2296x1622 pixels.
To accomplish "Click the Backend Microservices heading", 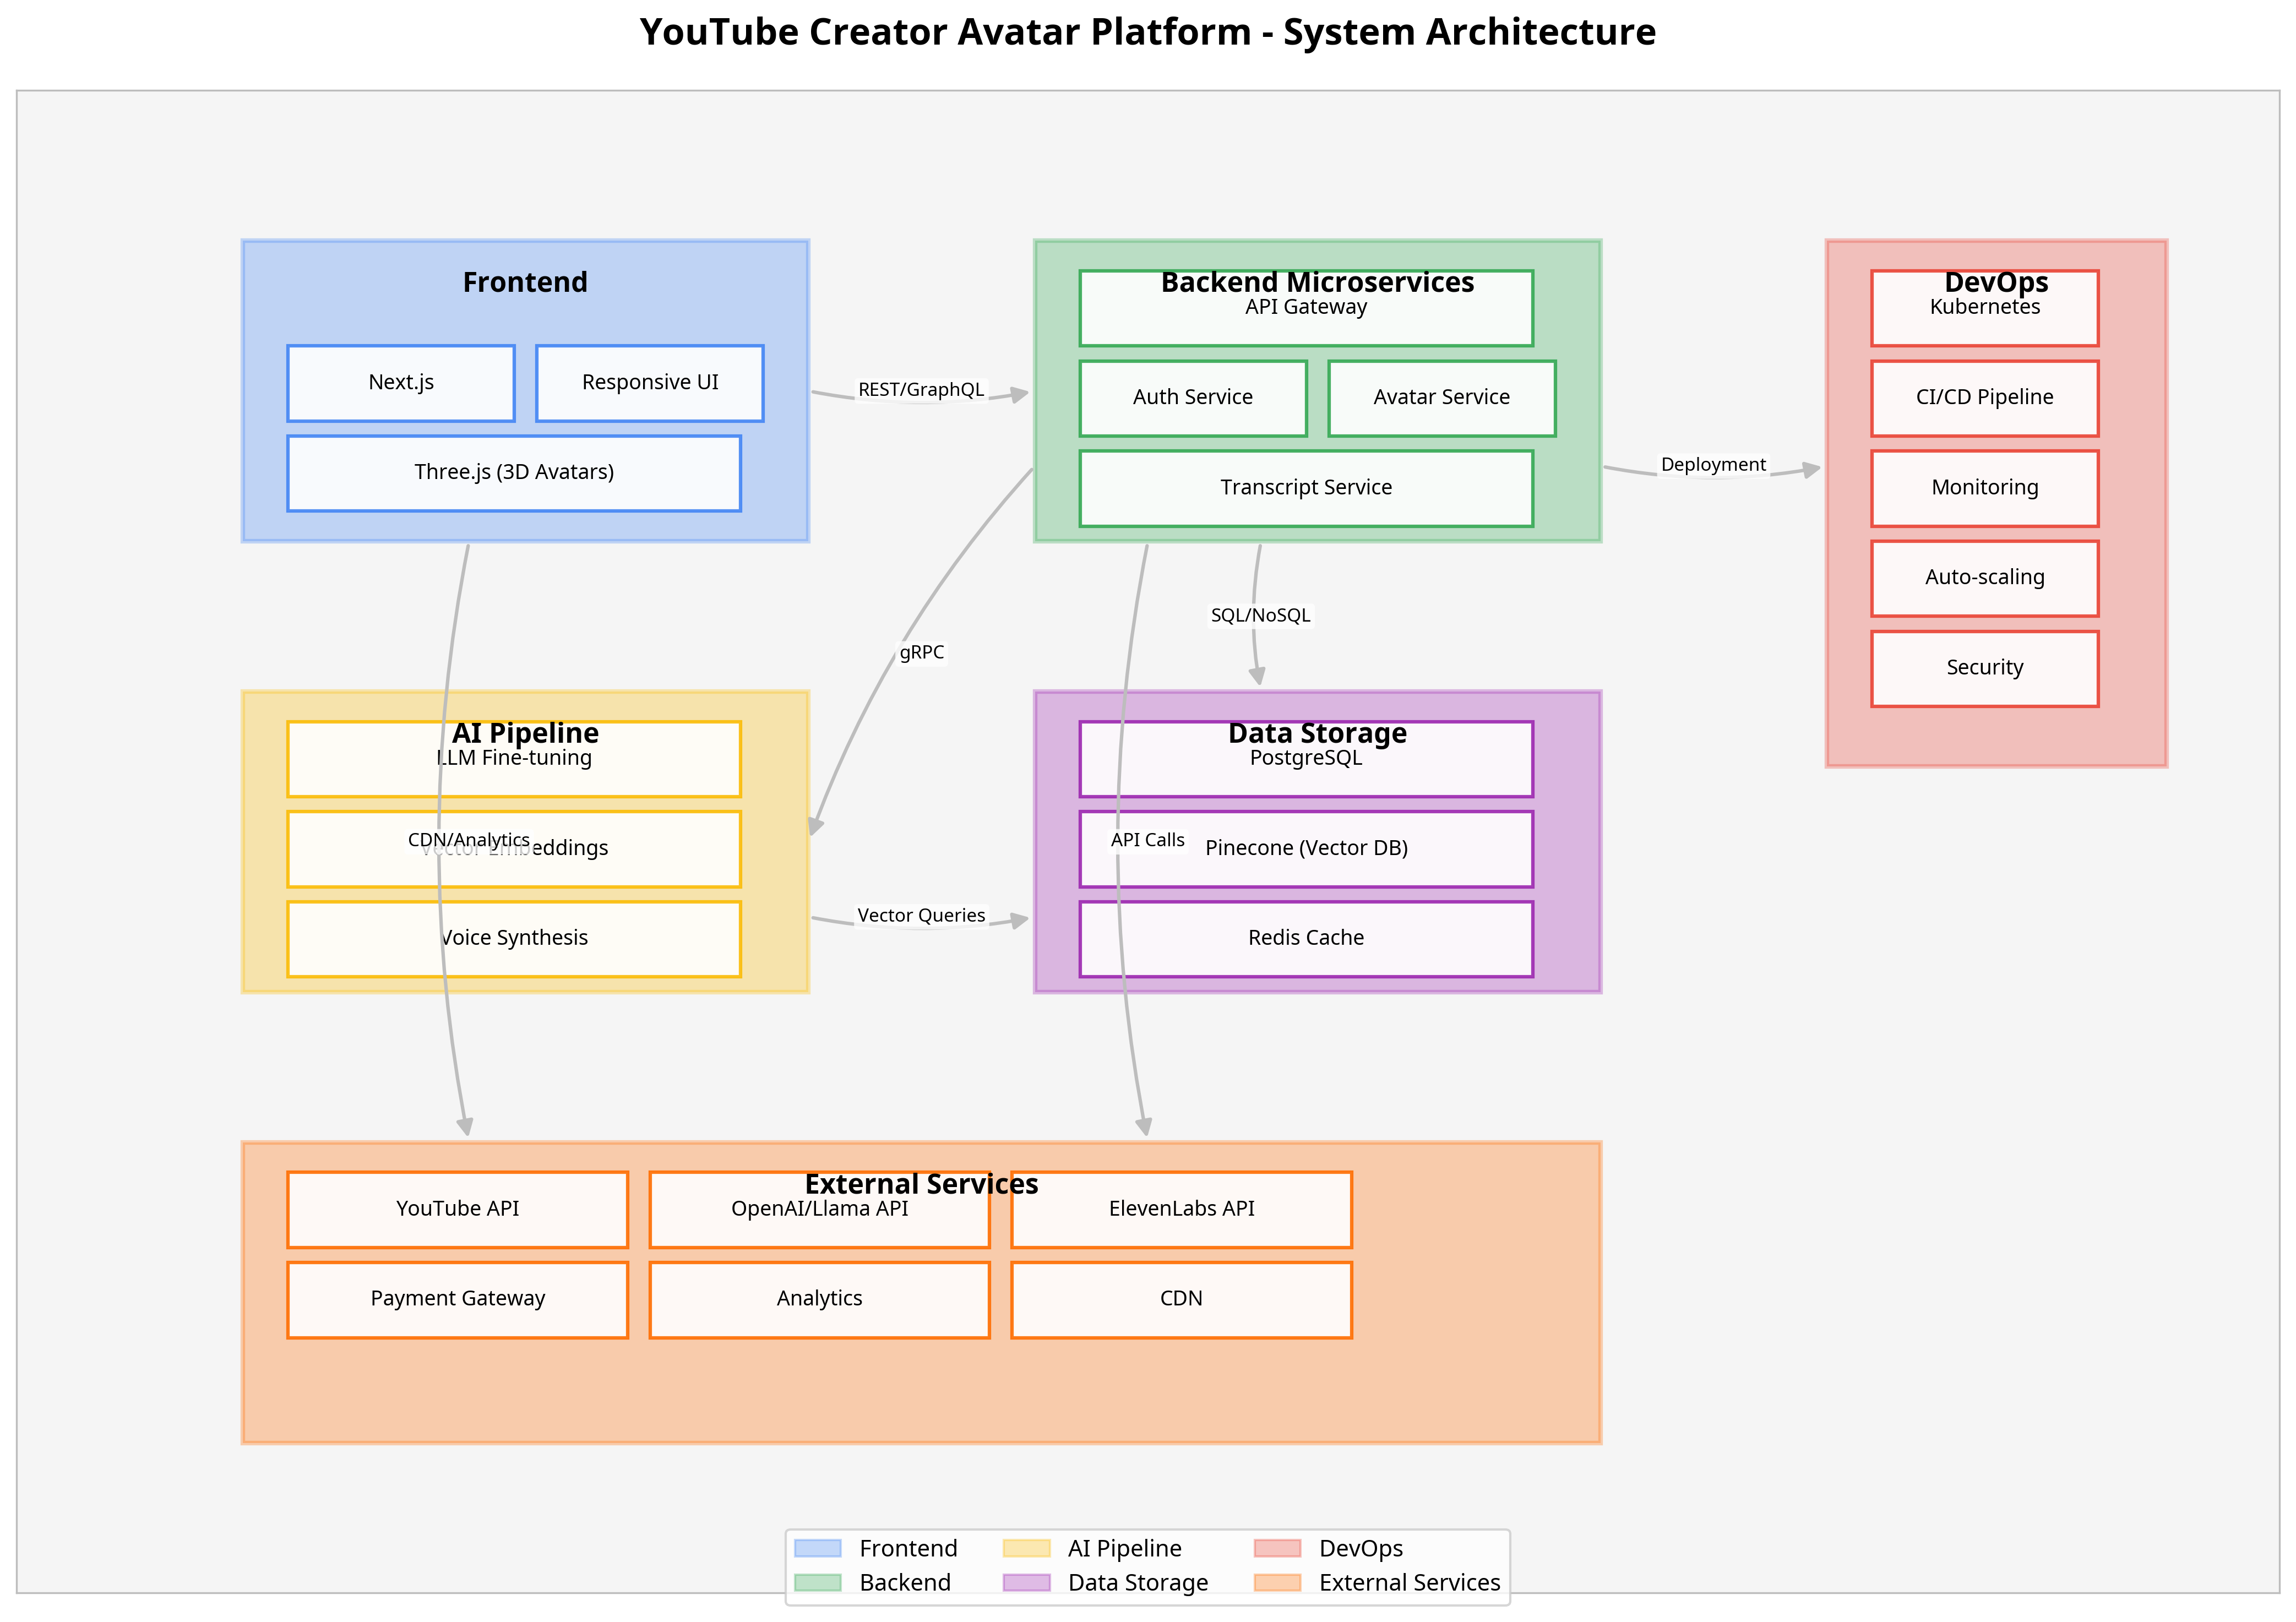I will pos(1318,283).
